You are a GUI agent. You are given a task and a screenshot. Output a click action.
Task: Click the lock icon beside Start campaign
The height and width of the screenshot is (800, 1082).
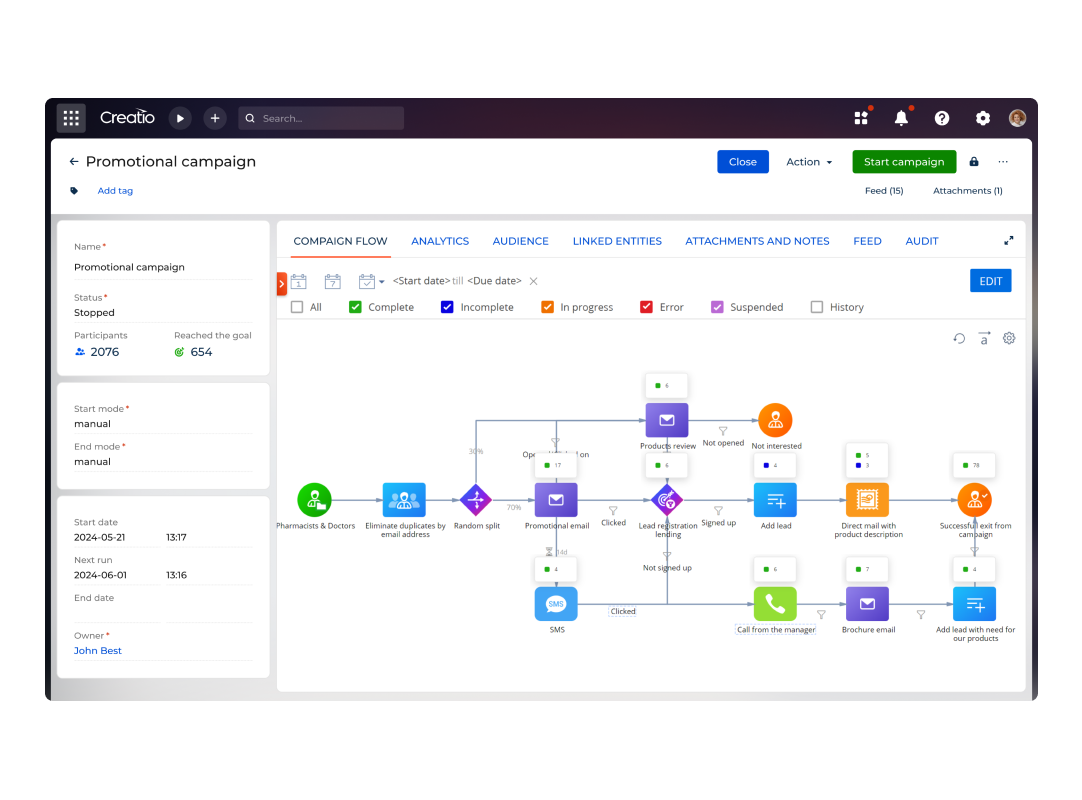[974, 162]
